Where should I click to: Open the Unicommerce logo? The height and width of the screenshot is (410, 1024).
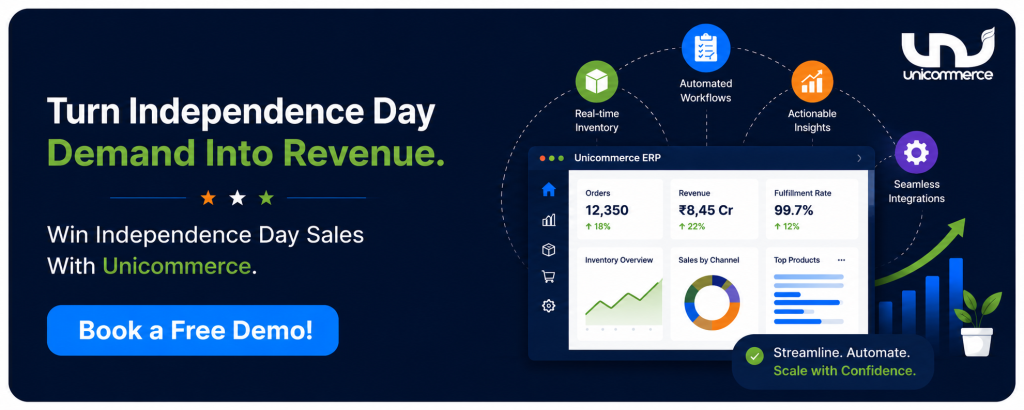pyautogui.click(x=948, y=54)
